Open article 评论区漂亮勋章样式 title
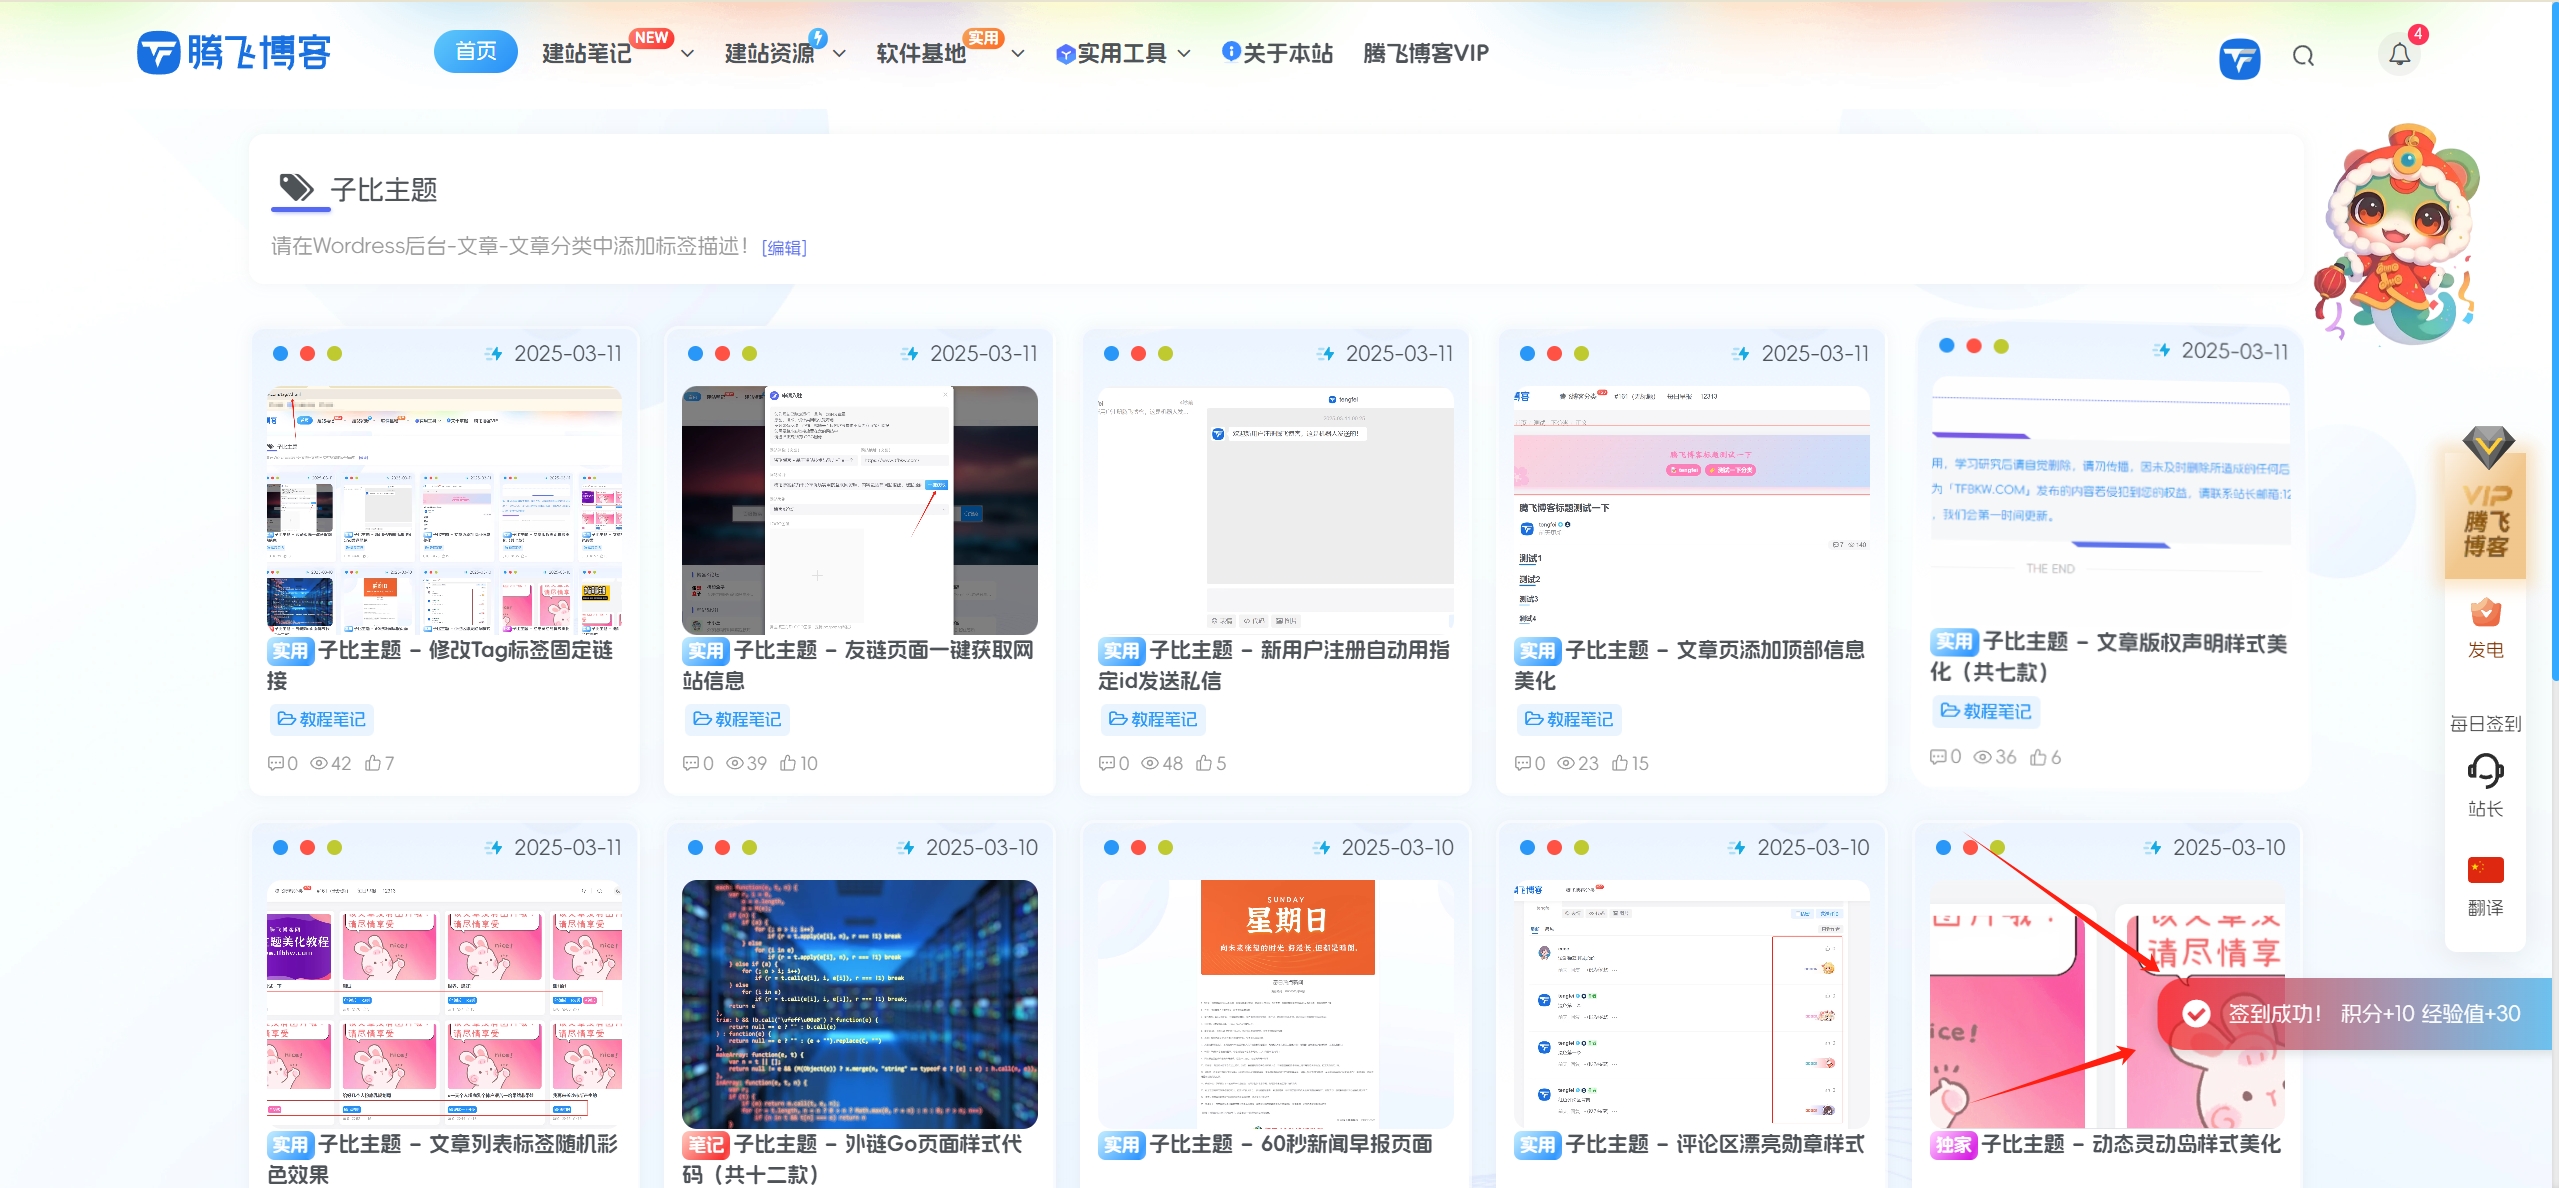 (x=1689, y=1144)
